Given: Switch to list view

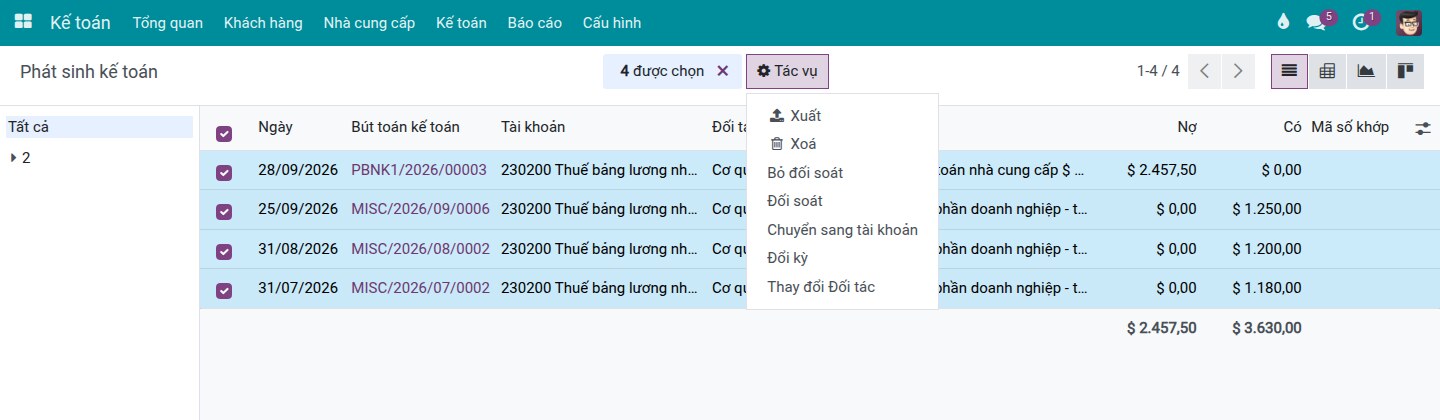Looking at the screenshot, I should tap(1289, 71).
